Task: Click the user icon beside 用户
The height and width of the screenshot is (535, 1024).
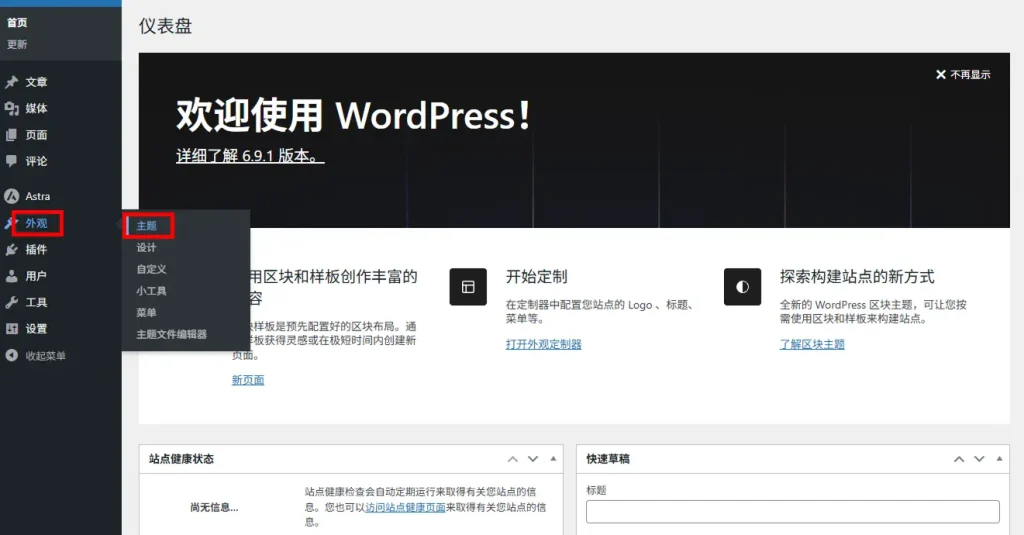Action: [12, 276]
